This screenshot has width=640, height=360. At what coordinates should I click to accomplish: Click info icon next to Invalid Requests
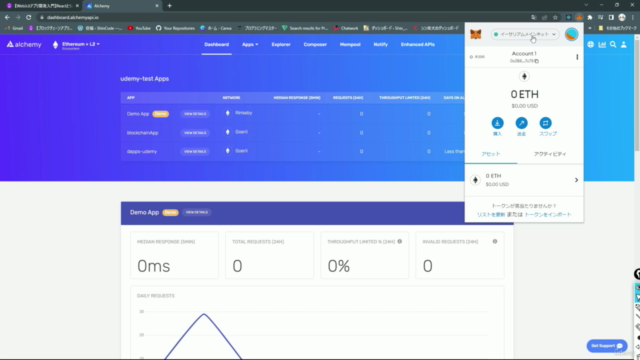point(495,241)
